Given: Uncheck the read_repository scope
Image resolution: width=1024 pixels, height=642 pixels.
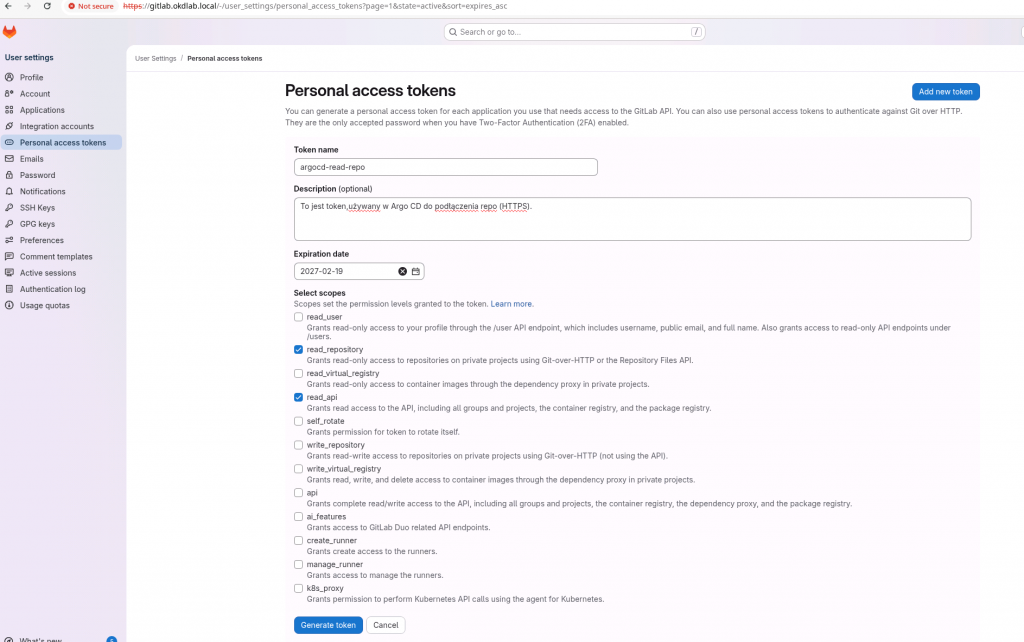Looking at the screenshot, I should (x=298, y=349).
